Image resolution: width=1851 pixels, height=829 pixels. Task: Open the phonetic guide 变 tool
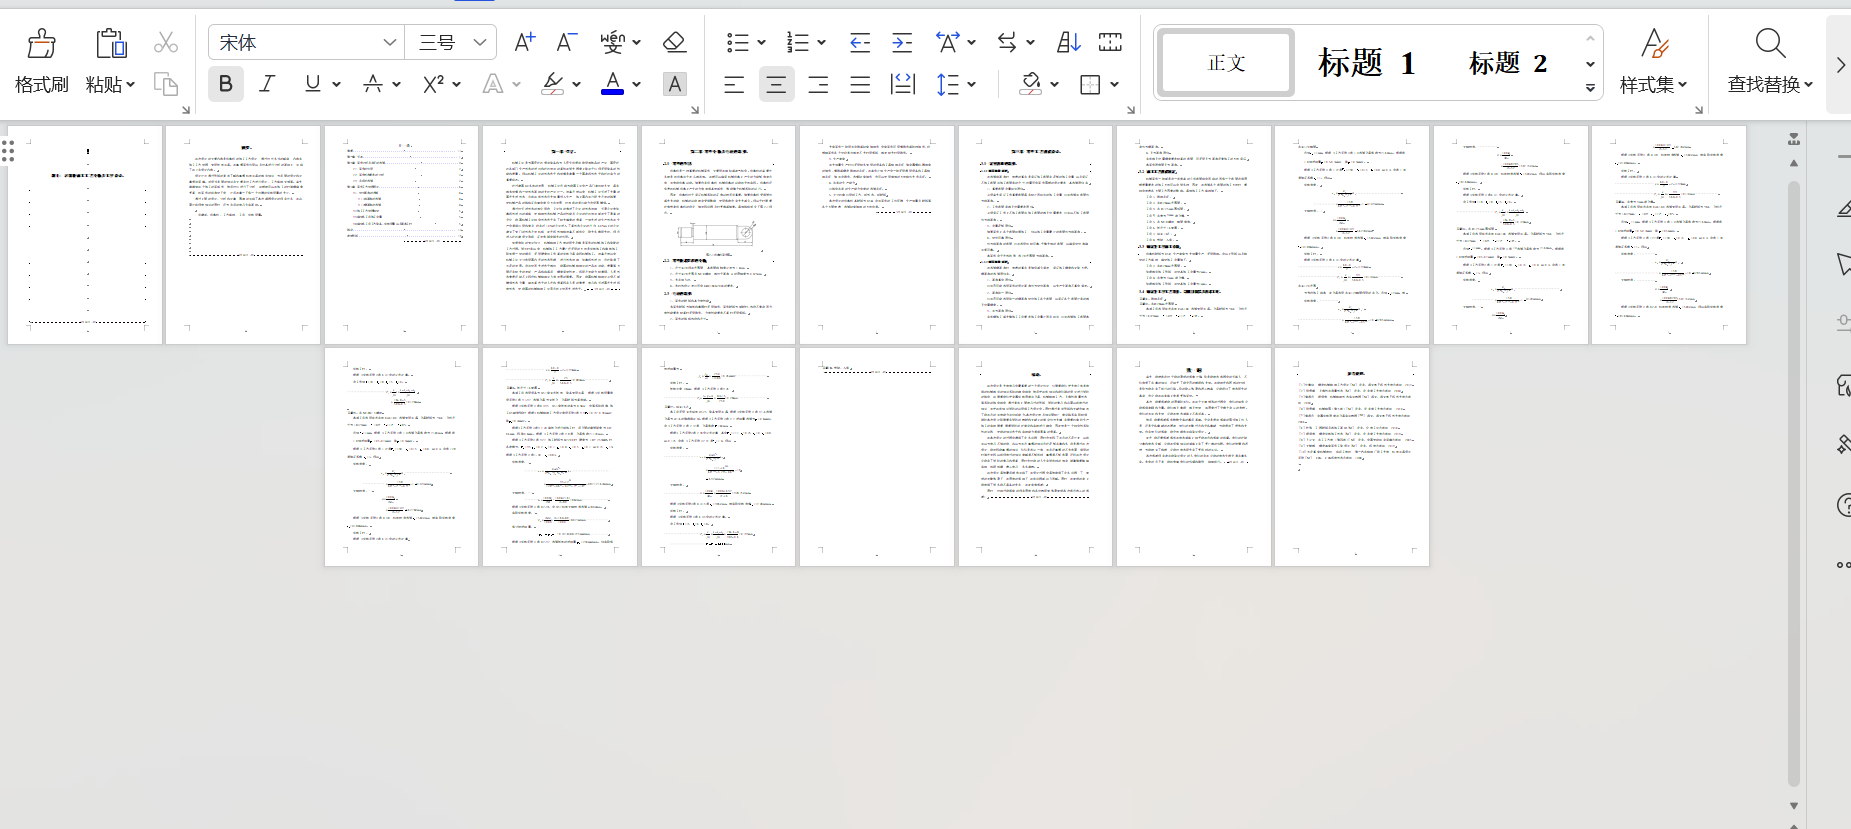(x=613, y=42)
